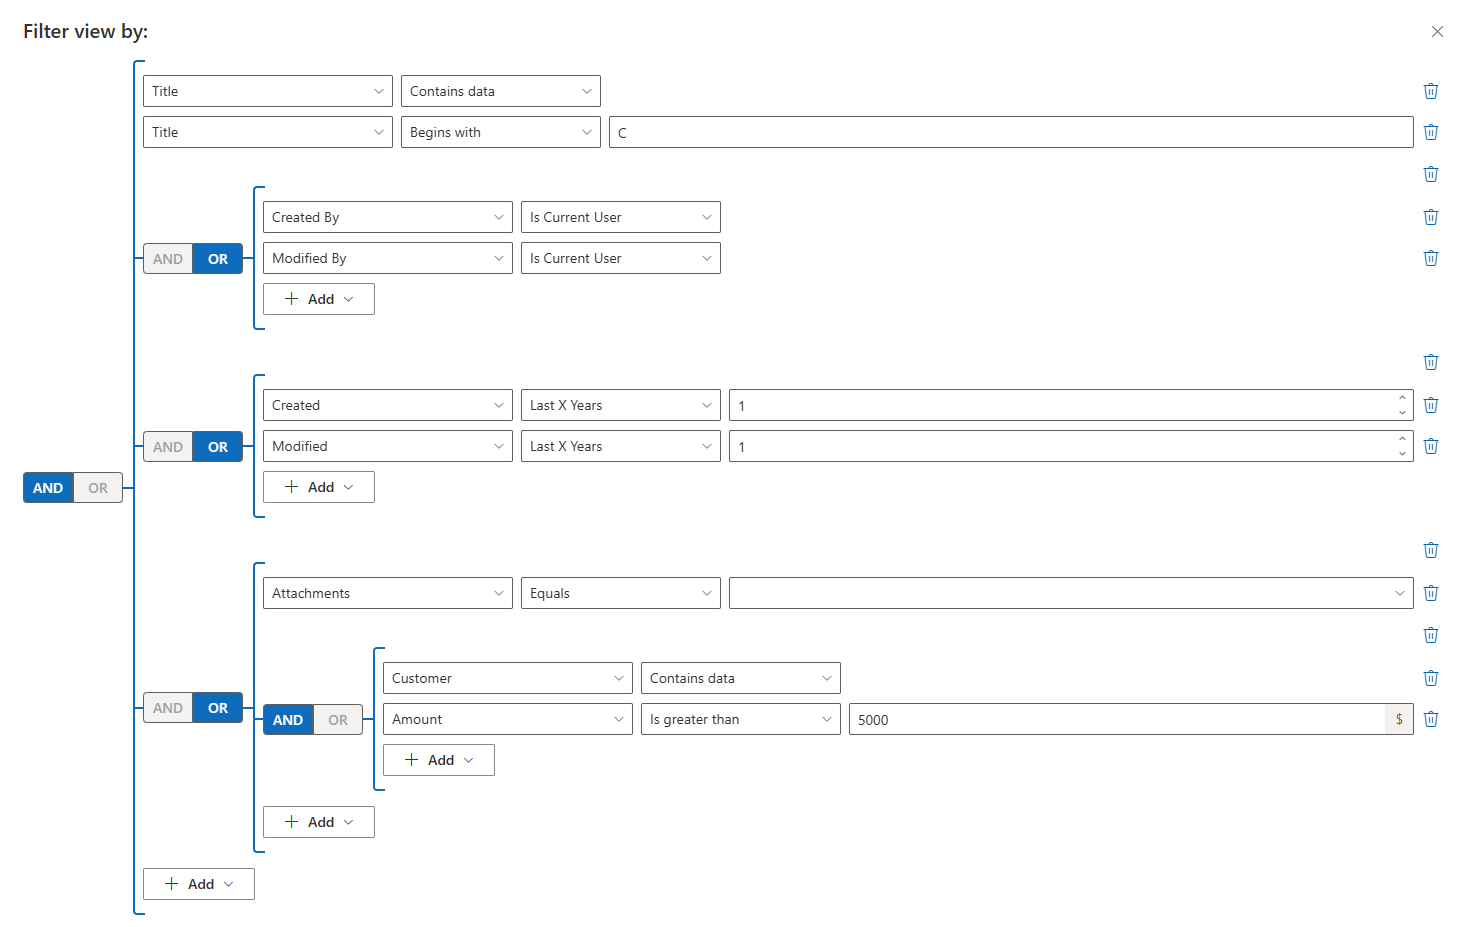Open the Created Last X Years operator dropdown

(621, 405)
